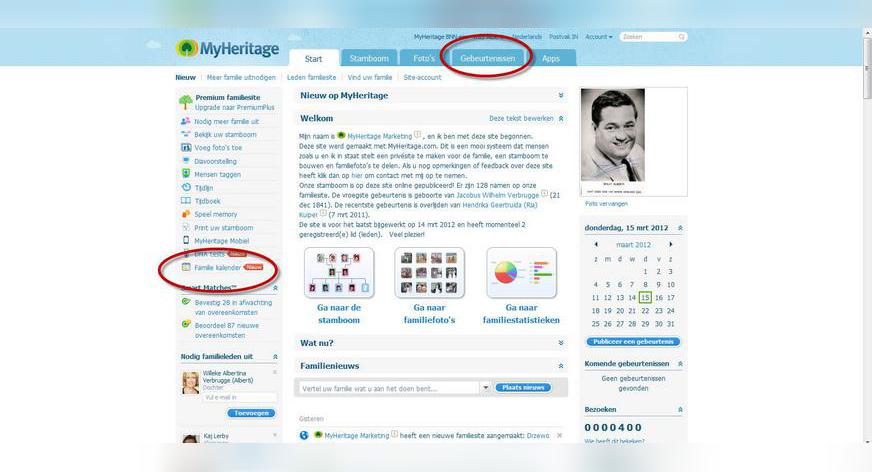Click the Voeg foto's toe icon
The image size is (872, 472).
point(186,147)
